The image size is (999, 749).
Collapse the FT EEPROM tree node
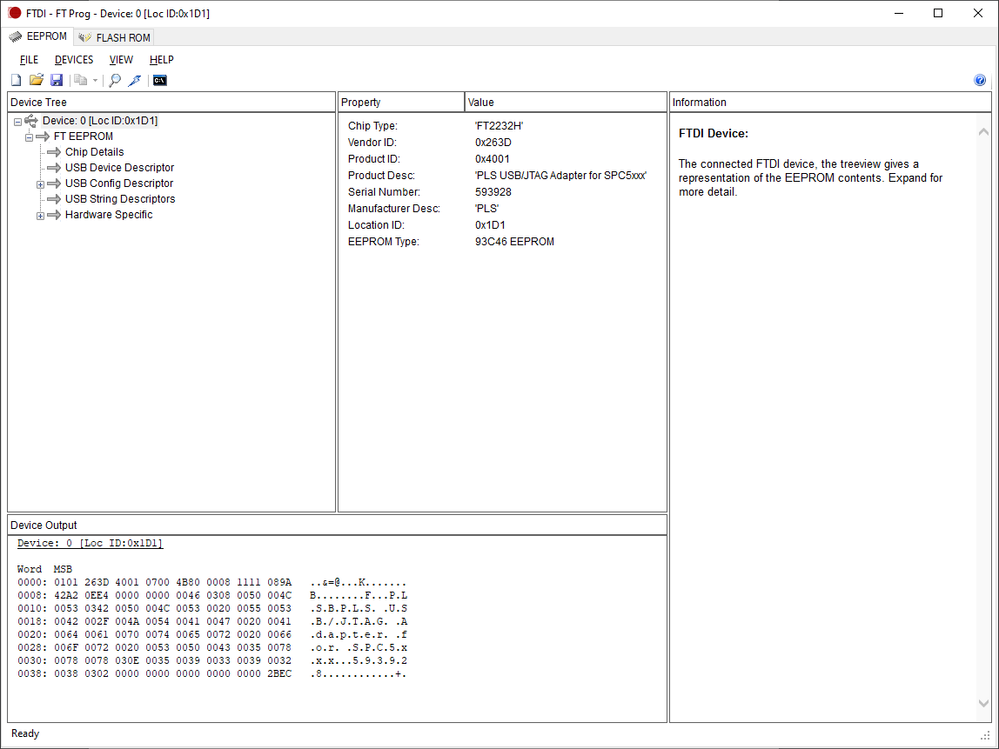(29, 137)
